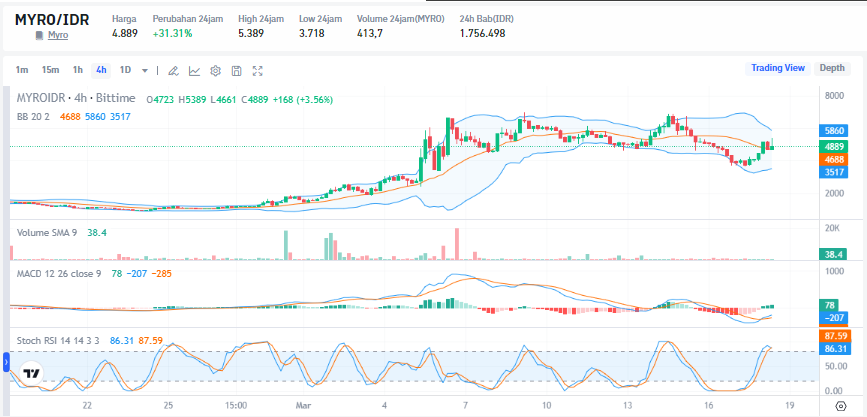Click the 15:00 time axis marker
This screenshot has height=417, width=867.
point(236,405)
